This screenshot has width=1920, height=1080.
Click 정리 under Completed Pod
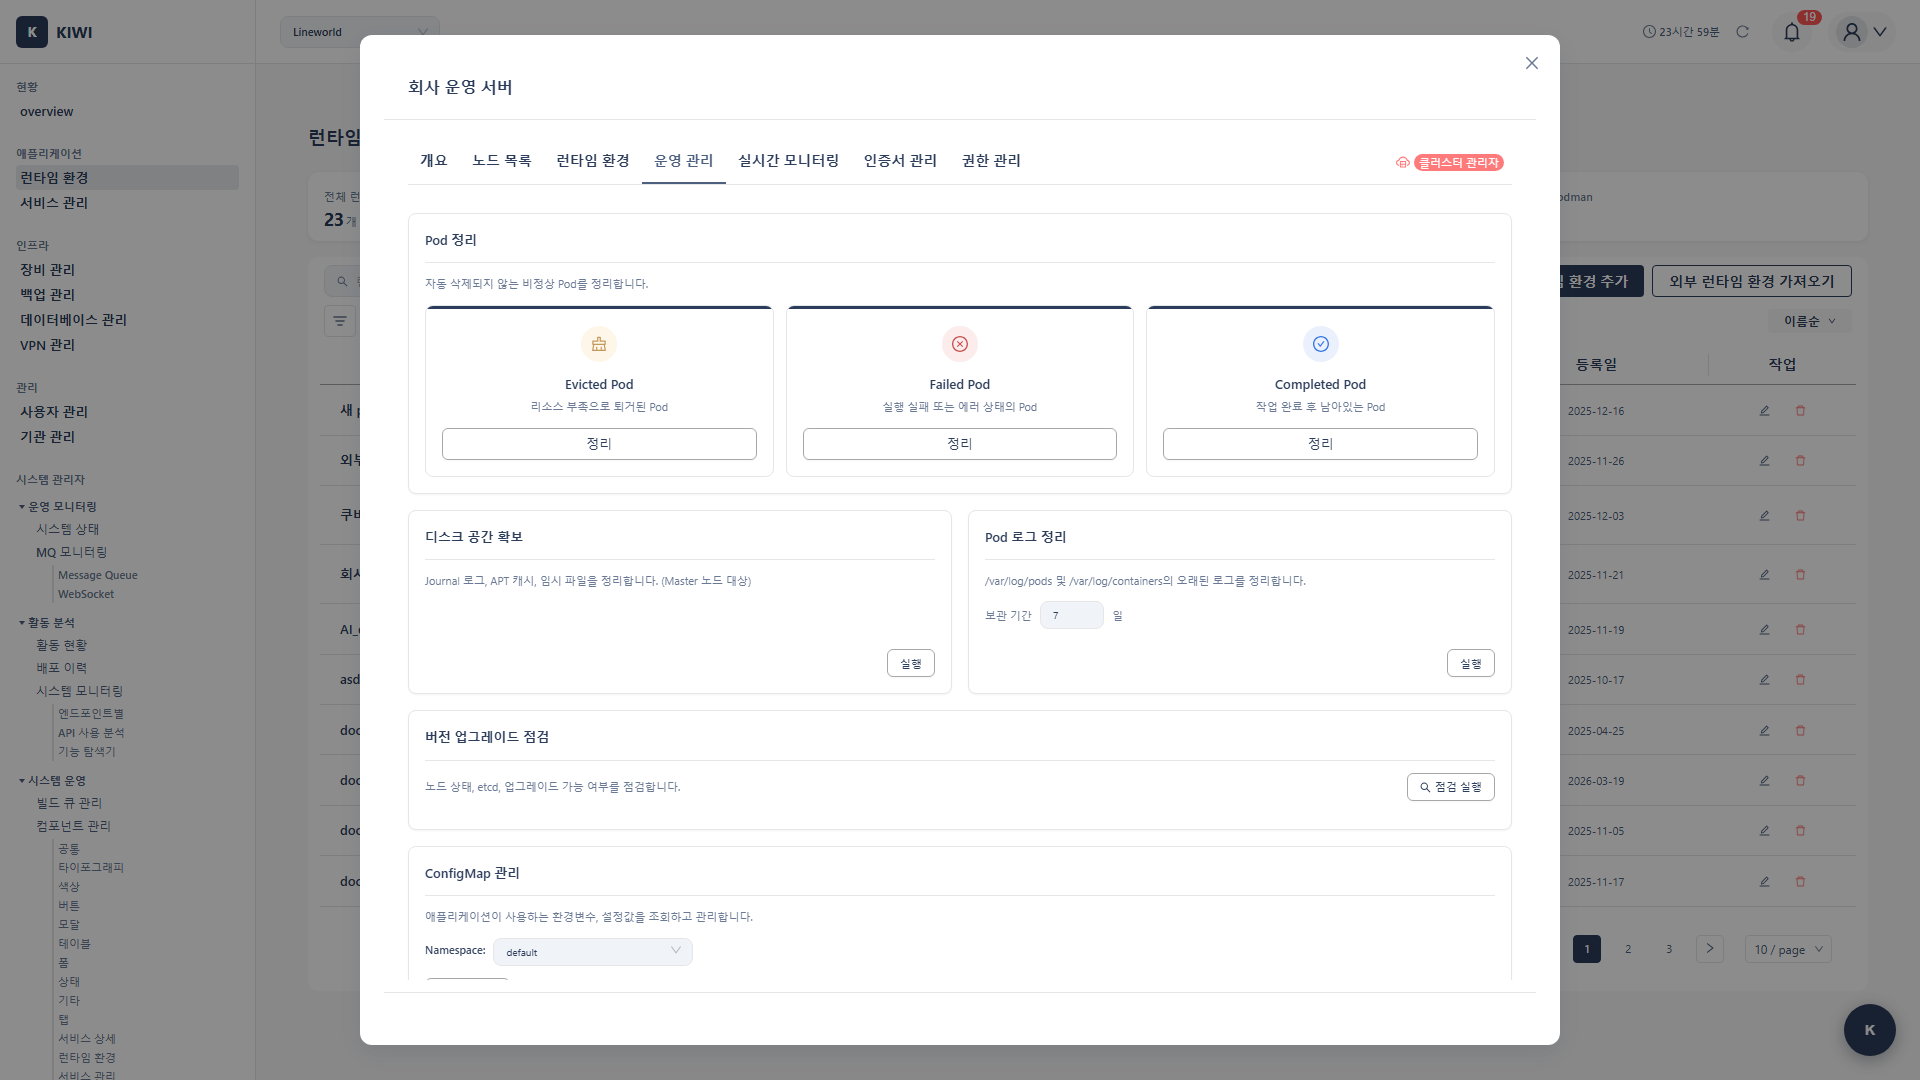[x=1320, y=444]
